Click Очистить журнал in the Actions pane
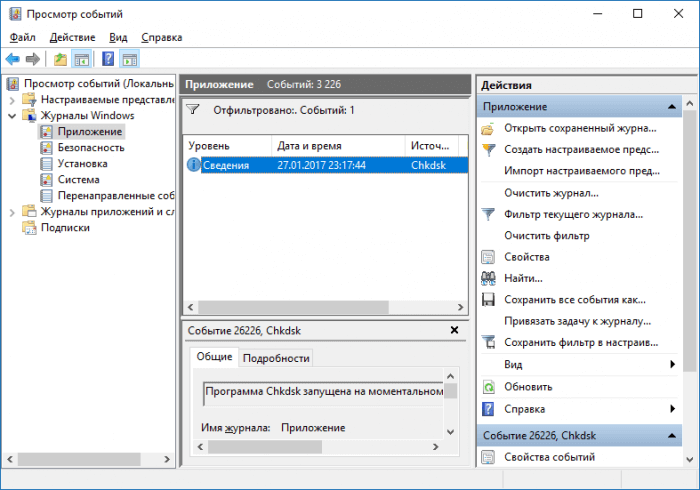This screenshot has height=490, width=700. point(551,192)
